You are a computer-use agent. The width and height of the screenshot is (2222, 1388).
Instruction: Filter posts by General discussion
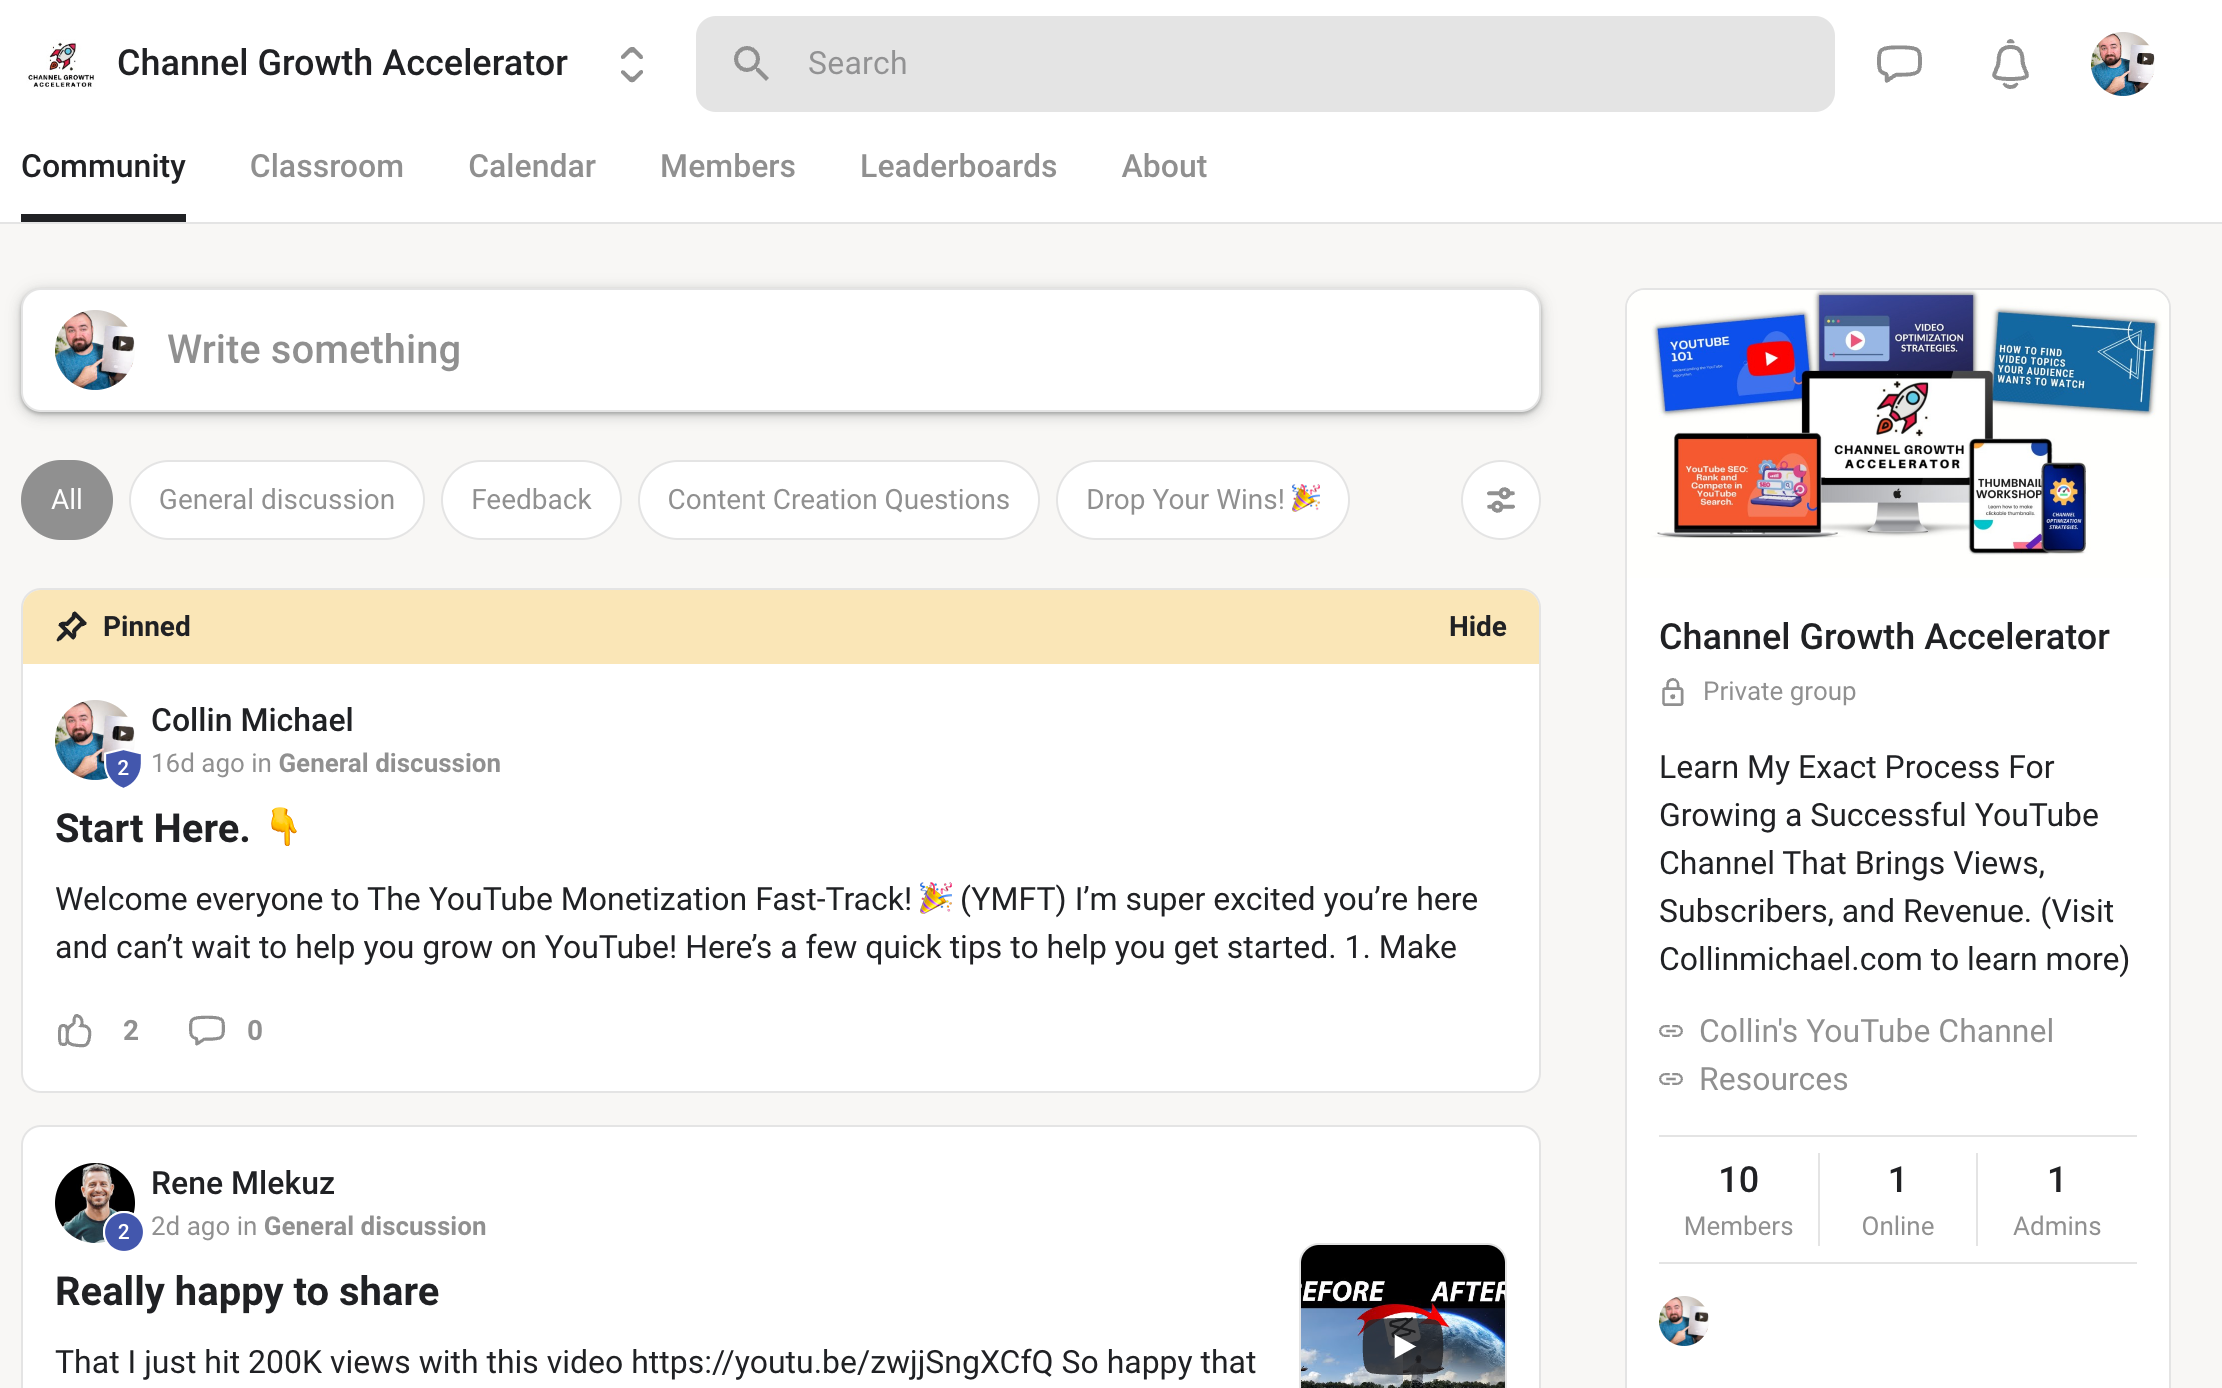tap(277, 500)
